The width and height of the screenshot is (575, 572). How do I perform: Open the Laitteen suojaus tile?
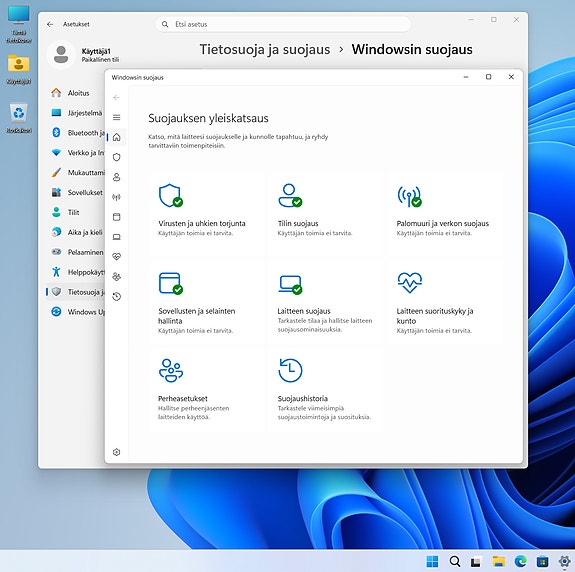[326, 302]
